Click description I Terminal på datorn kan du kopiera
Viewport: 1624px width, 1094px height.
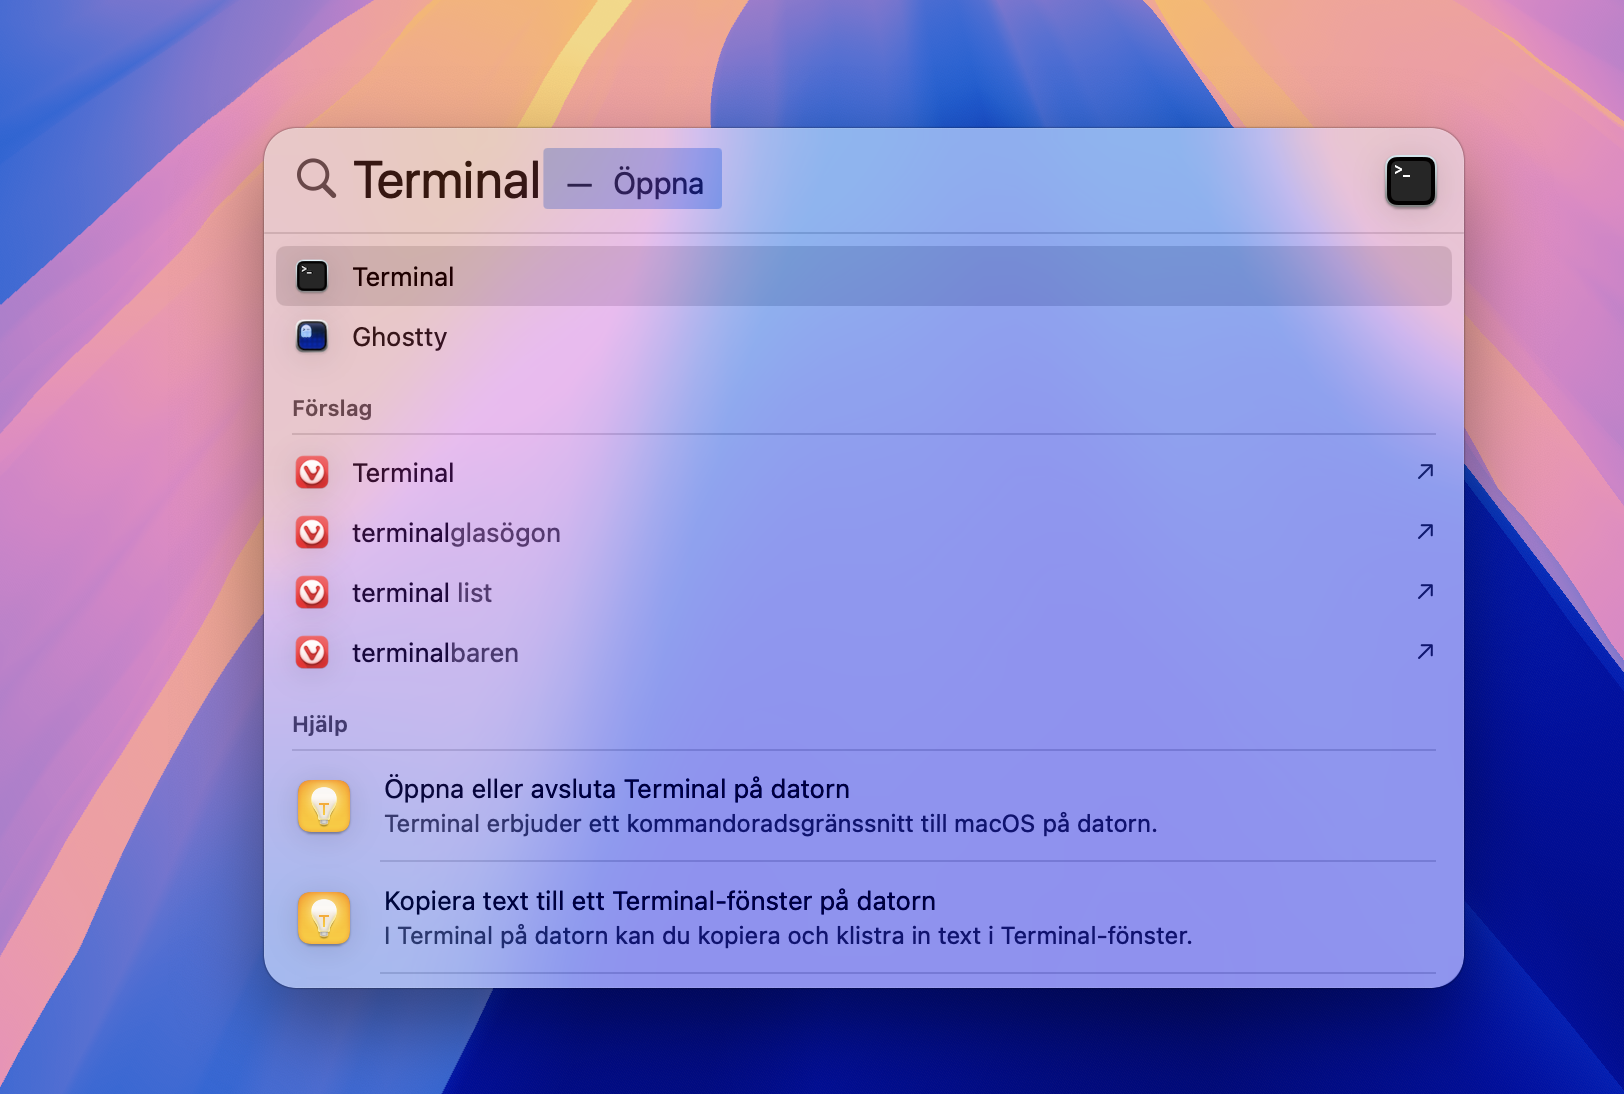click(788, 936)
